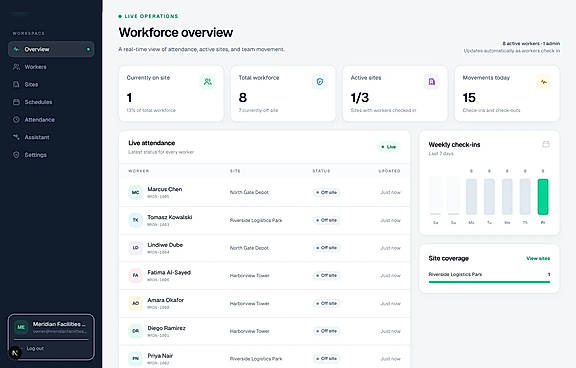This screenshot has height=368, width=576.
Task: Click the Monday bar in Weekly check-ins
Action: coord(471,196)
